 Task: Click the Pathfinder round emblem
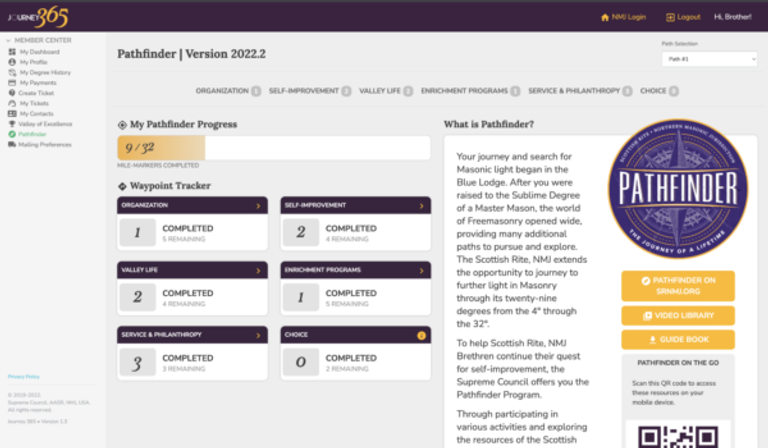(x=678, y=189)
